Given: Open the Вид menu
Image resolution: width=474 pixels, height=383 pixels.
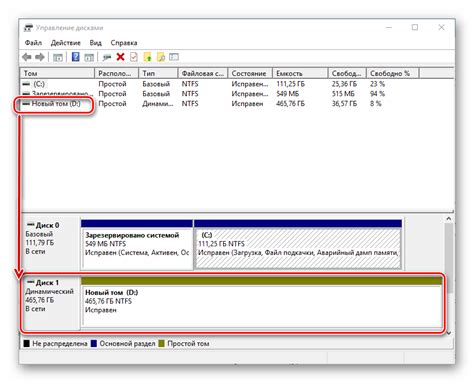Looking at the screenshot, I should pyautogui.click(x=95, y=43).
